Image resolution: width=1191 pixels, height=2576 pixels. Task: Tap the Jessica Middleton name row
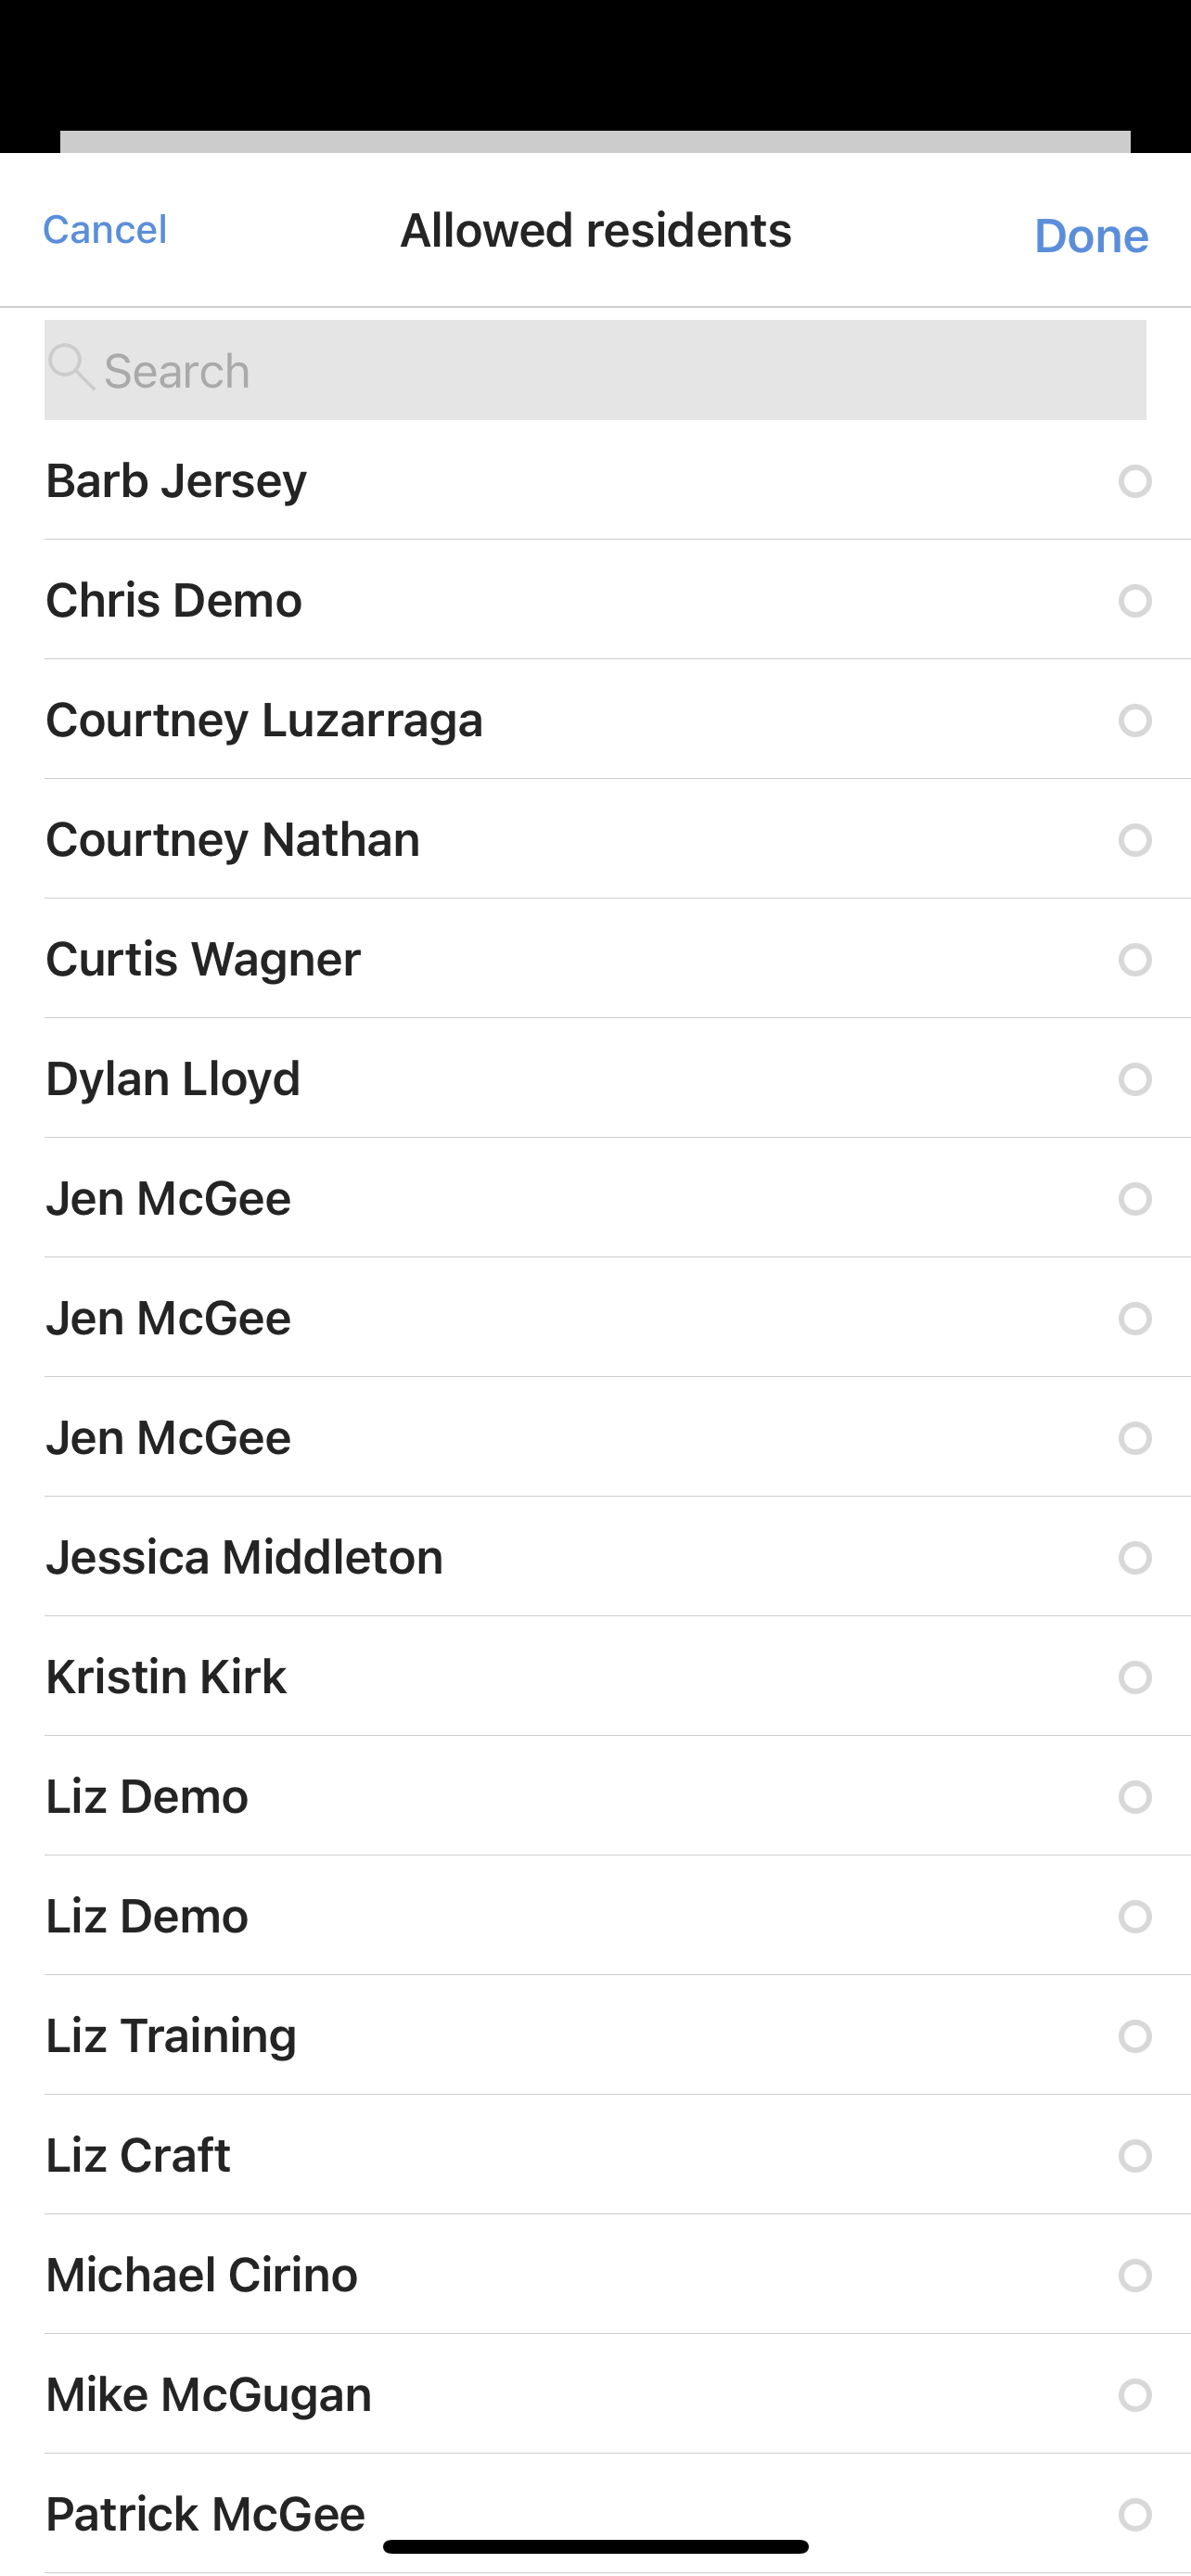(245, 1557)
